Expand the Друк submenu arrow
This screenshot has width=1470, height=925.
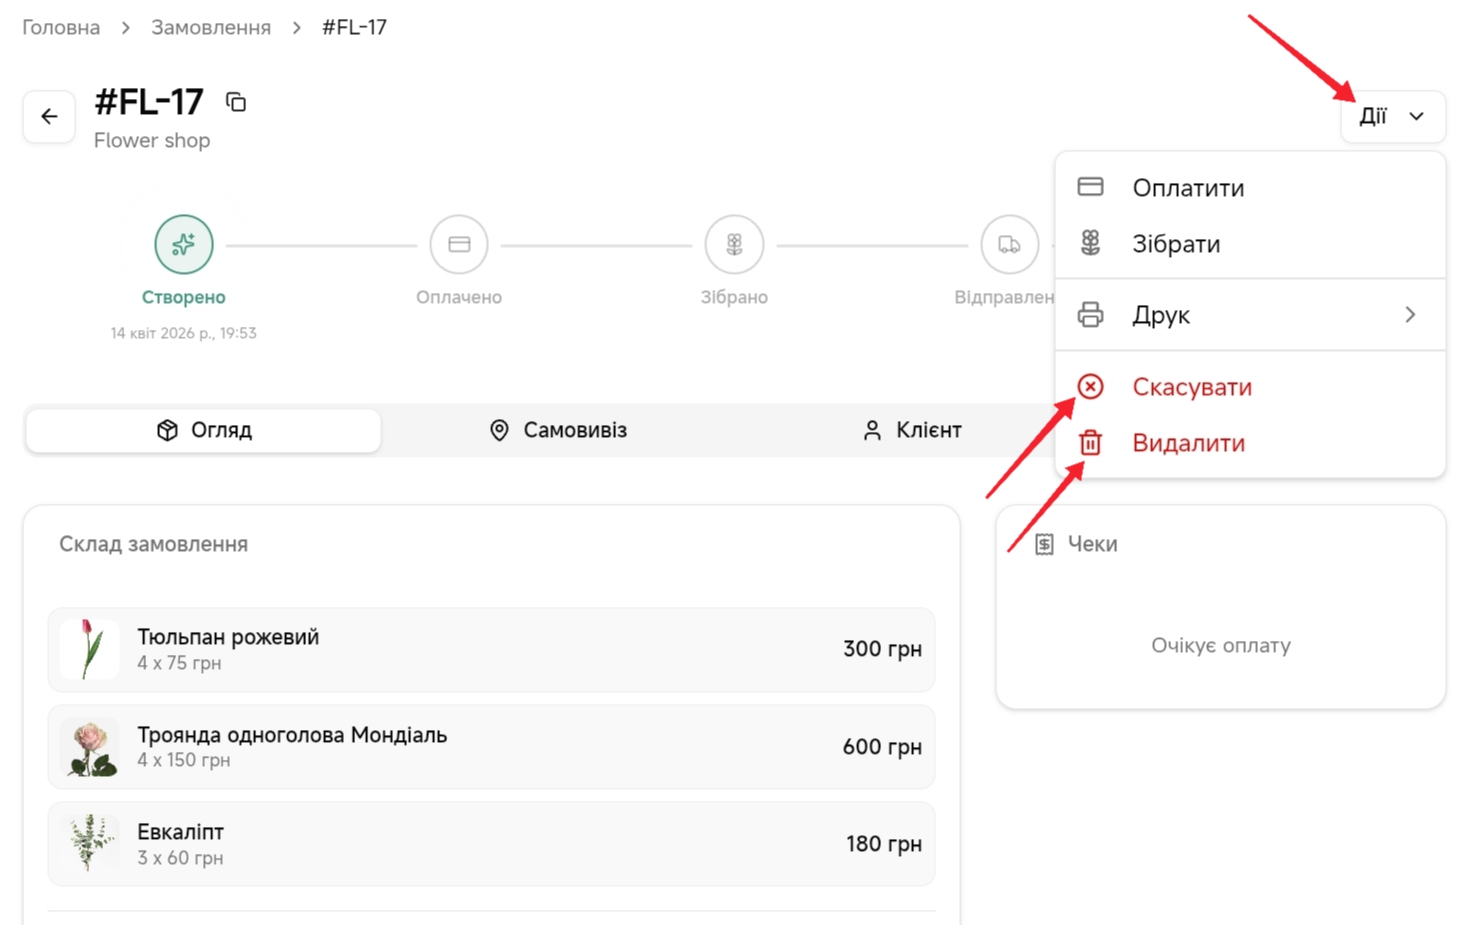[x=1410, y=315]
